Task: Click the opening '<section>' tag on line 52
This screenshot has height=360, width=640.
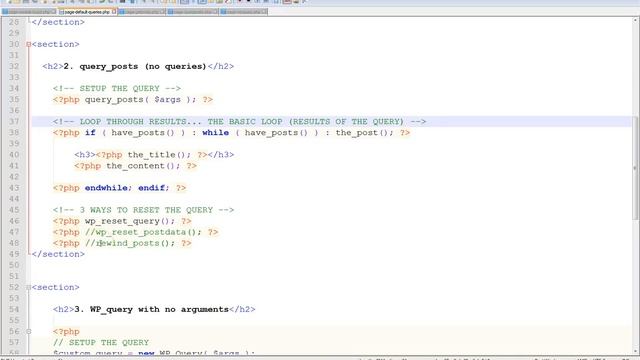Action: click(56, 287)
